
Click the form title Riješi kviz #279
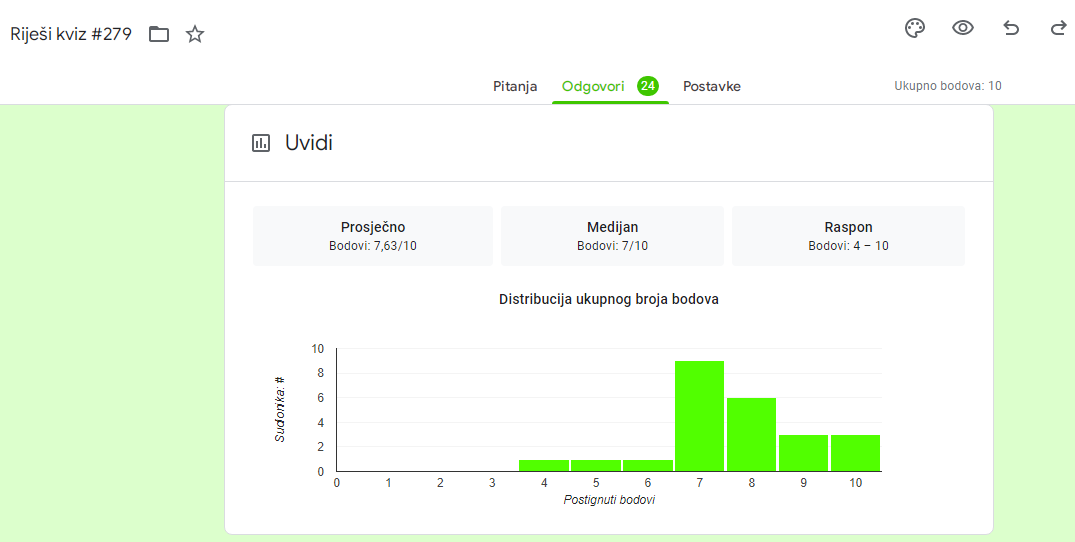pos(71,34)
